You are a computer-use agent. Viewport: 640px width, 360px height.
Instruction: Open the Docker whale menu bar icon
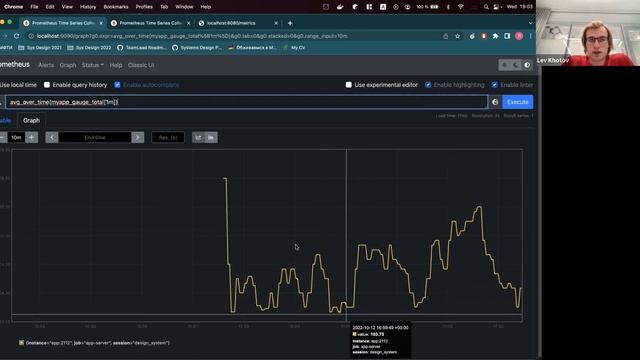[340, 7]
